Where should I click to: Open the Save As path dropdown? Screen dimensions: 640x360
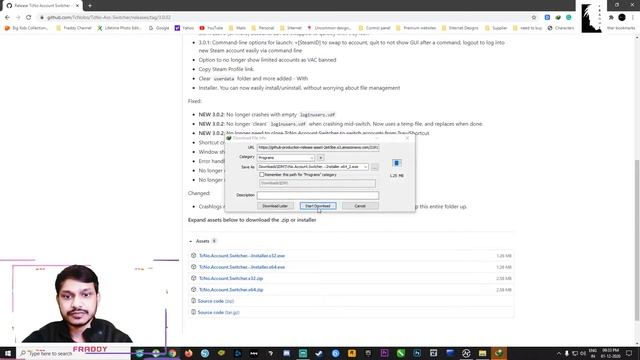click(x=365, y=167)
